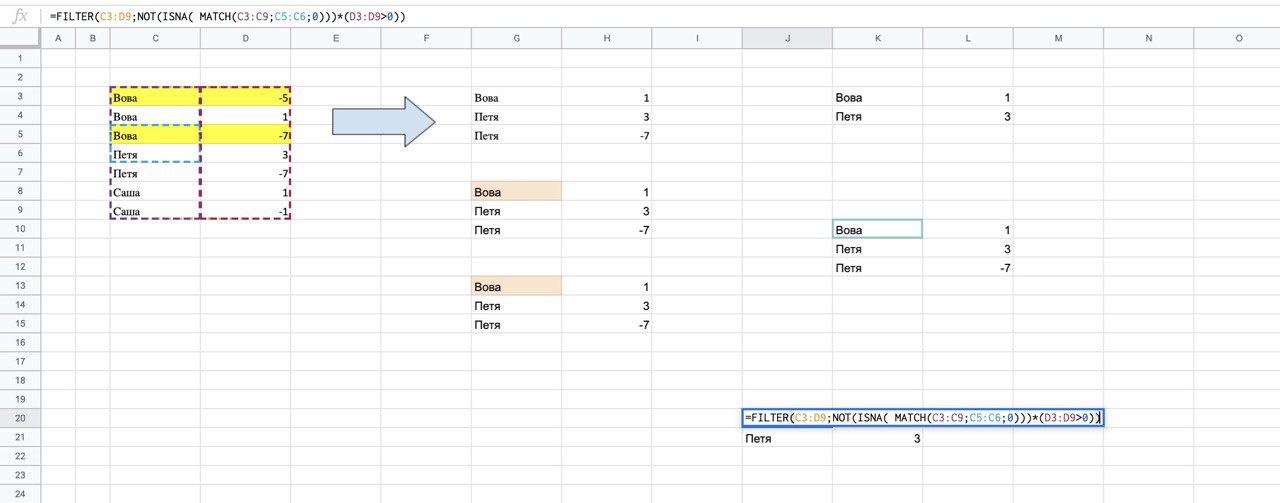Select row 20 header

click(19, 419)
